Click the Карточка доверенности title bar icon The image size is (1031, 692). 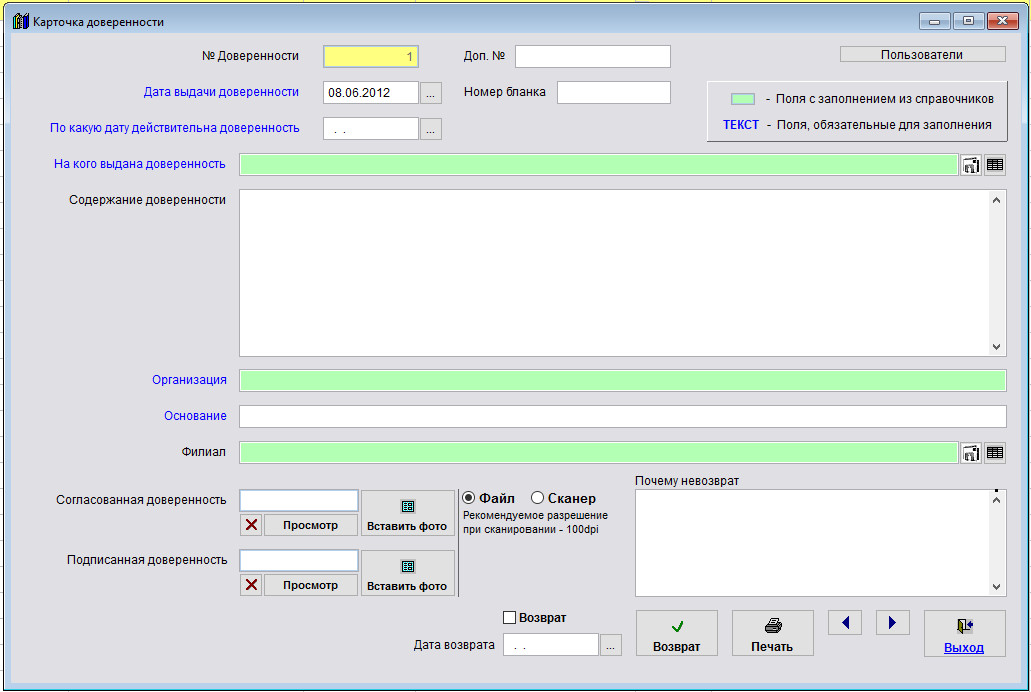20,22
